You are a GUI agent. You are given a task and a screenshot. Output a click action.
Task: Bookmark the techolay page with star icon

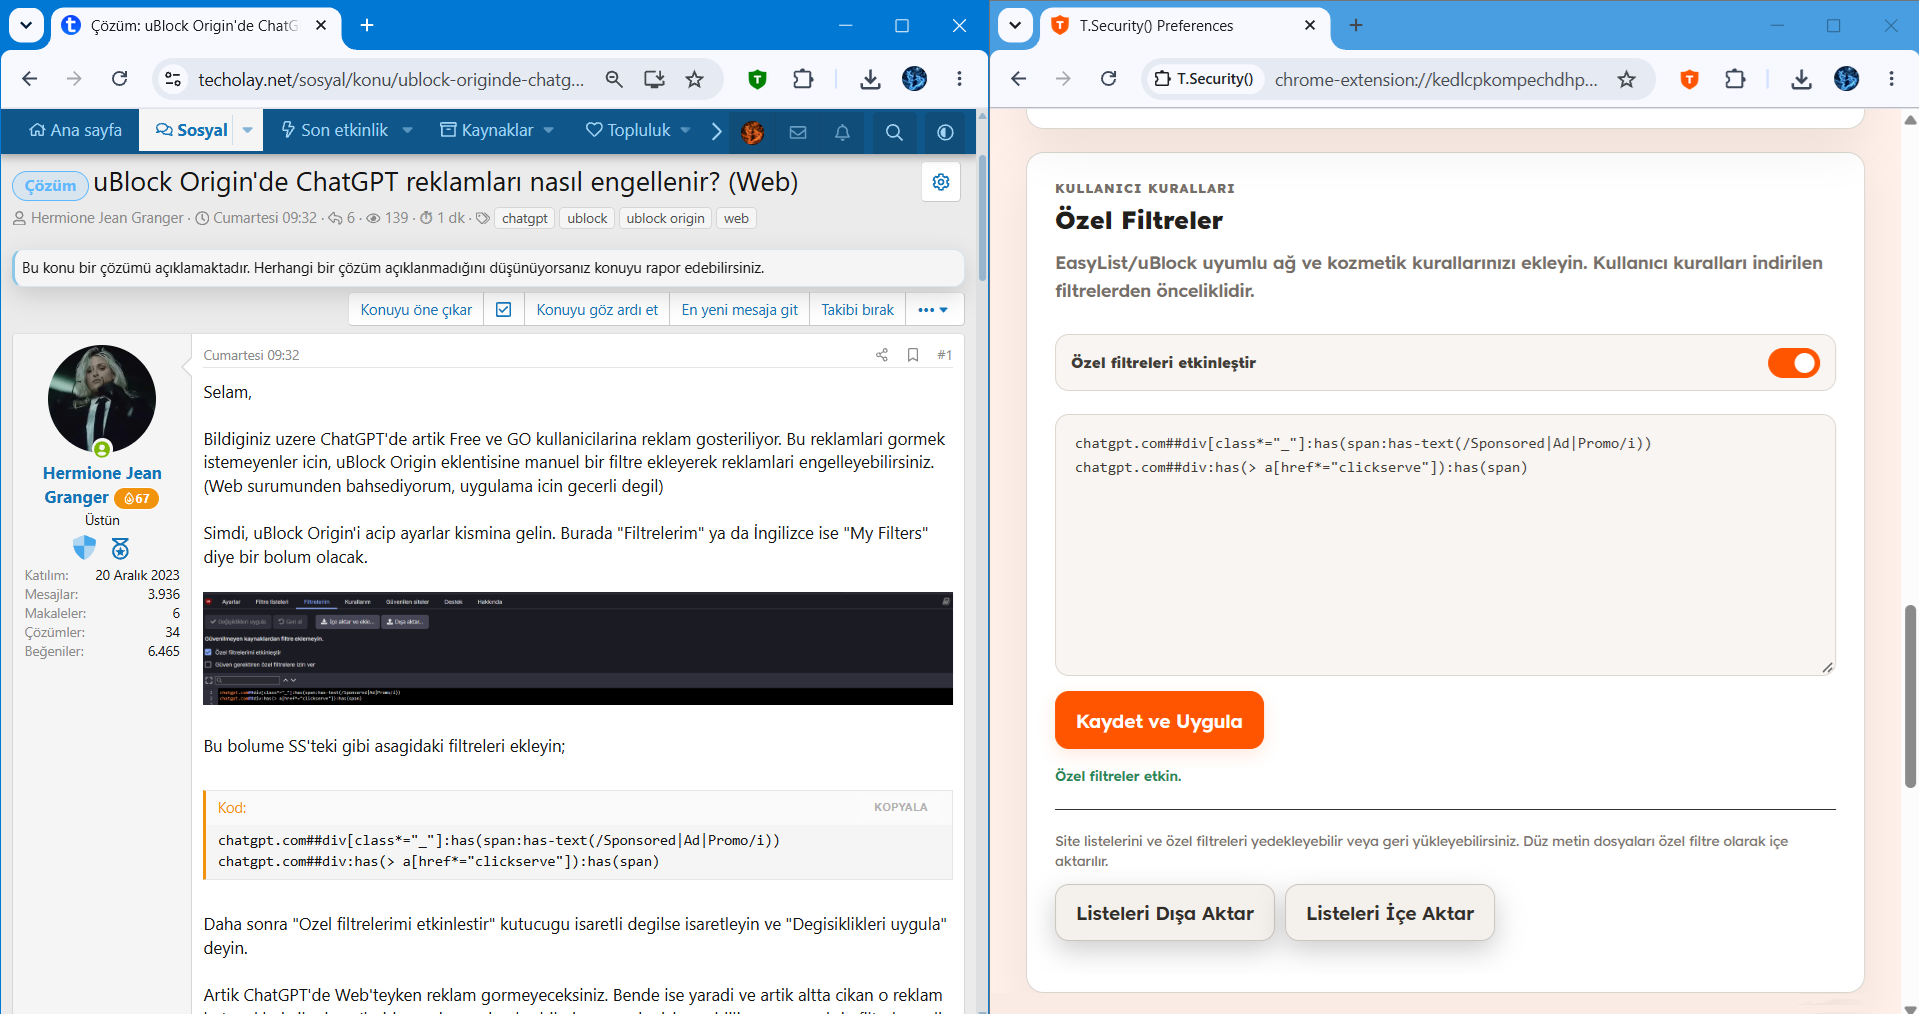695,79
